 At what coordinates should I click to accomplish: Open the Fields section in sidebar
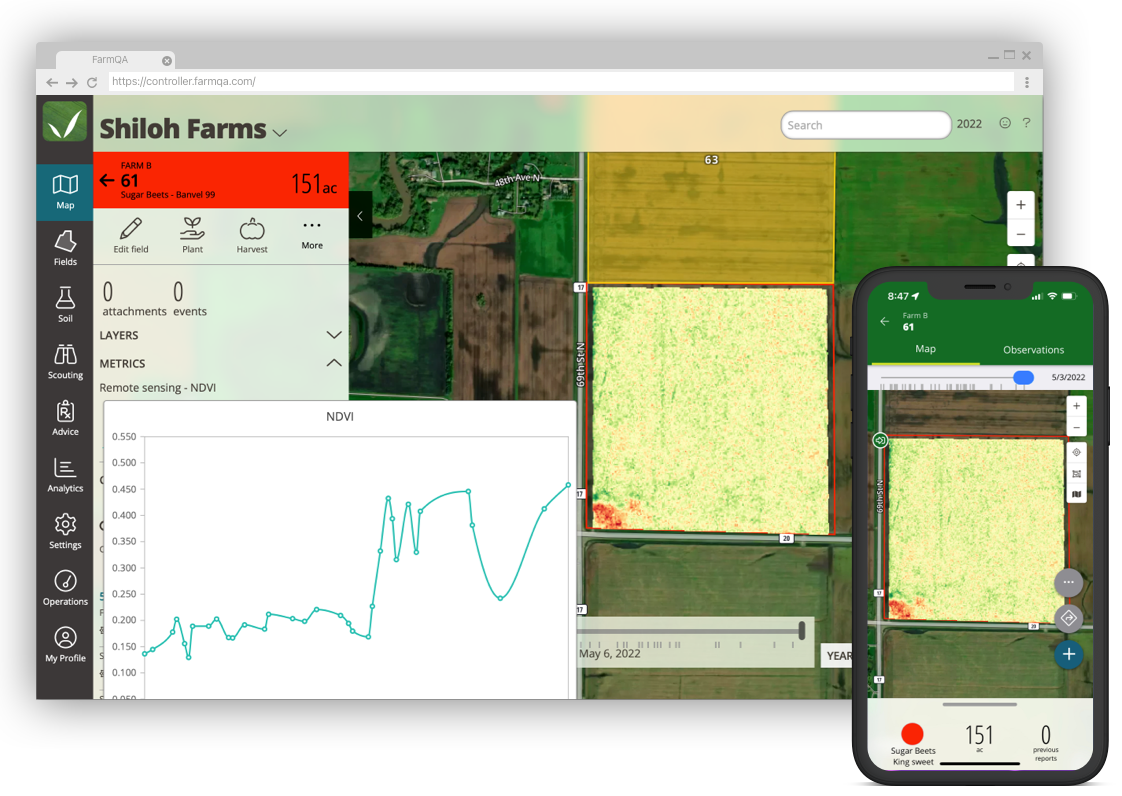pyautogui.click(x=65, y=248)
